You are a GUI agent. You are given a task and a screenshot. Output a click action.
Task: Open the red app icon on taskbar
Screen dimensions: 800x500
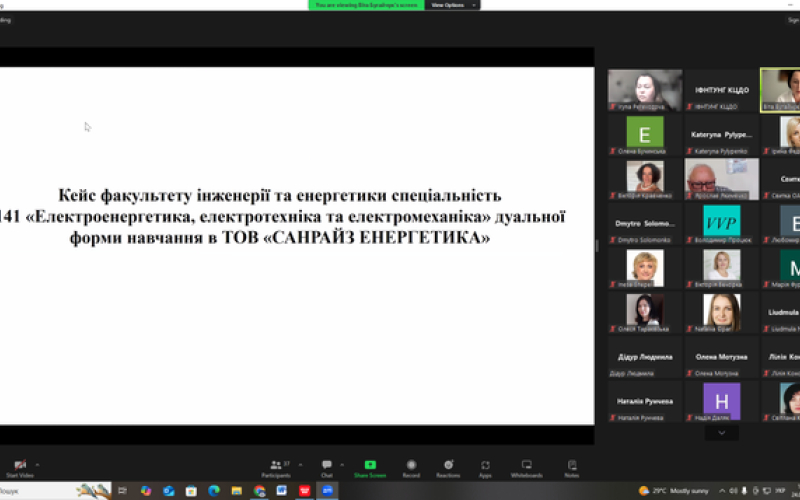pos(305,491)
